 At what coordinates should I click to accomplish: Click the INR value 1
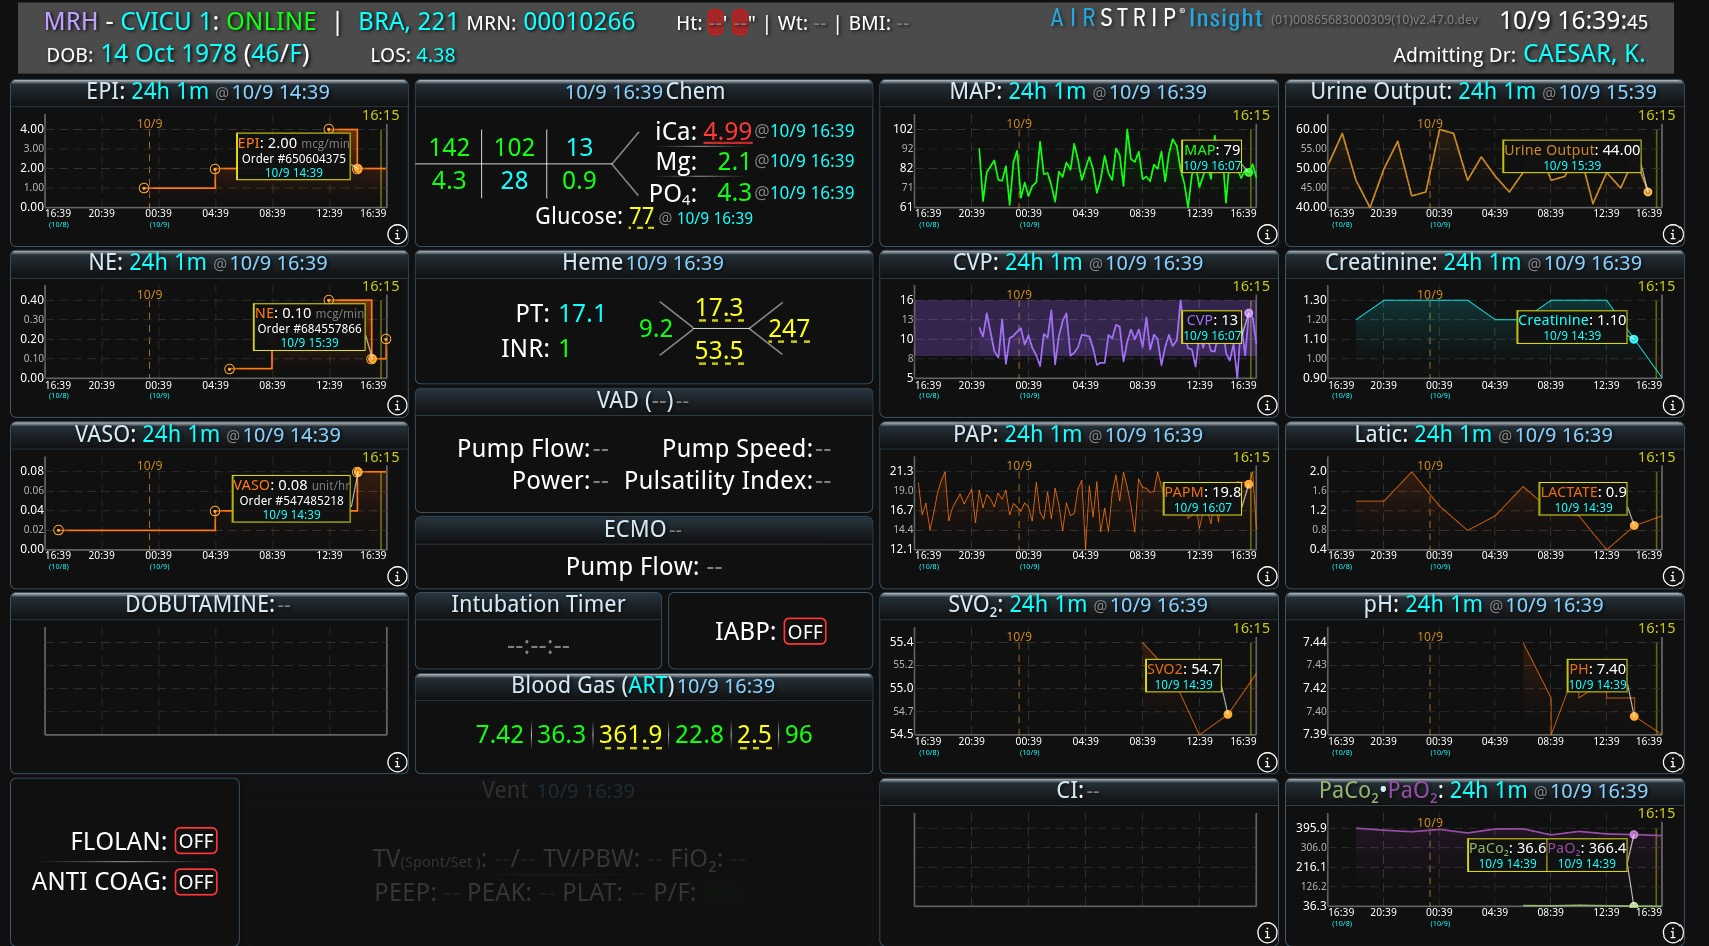point(564,348)
